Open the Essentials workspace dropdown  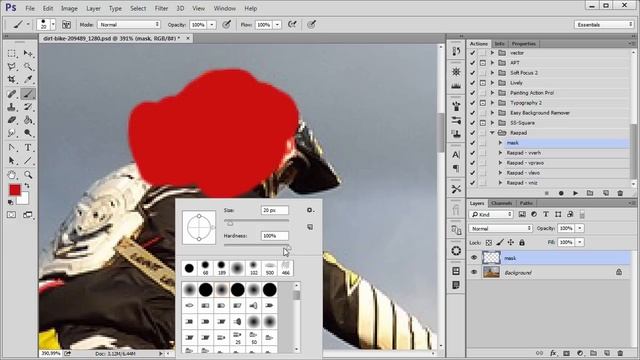[604, 25]
